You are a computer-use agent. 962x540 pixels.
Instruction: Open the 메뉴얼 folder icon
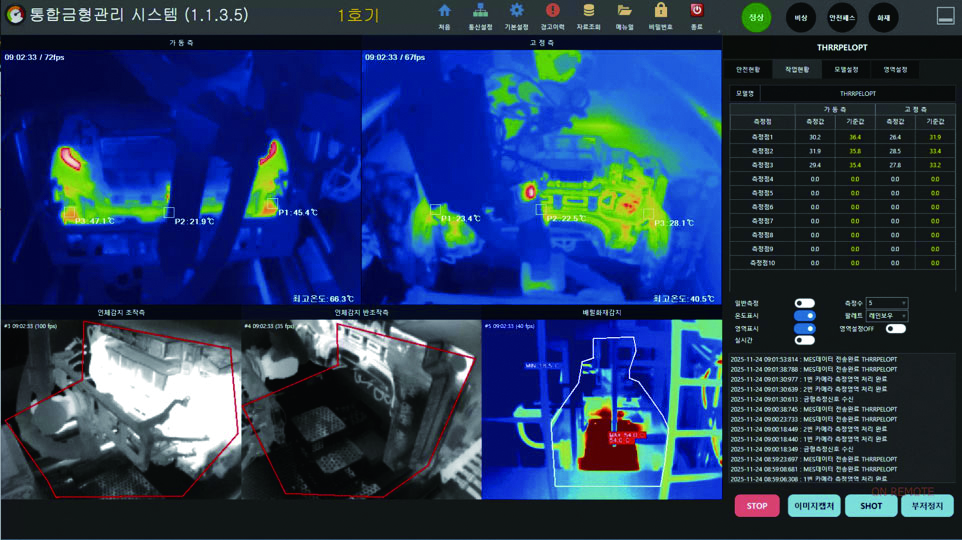[624, 12]
